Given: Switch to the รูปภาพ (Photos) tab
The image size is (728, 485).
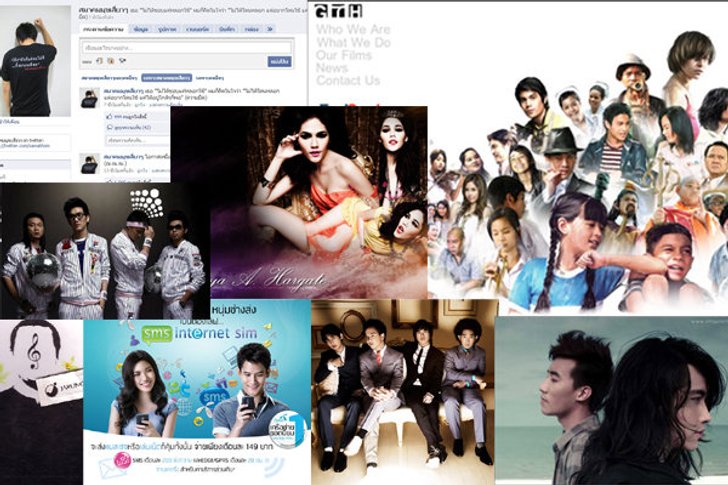Looking at the screenshot, I should [167, 29].
